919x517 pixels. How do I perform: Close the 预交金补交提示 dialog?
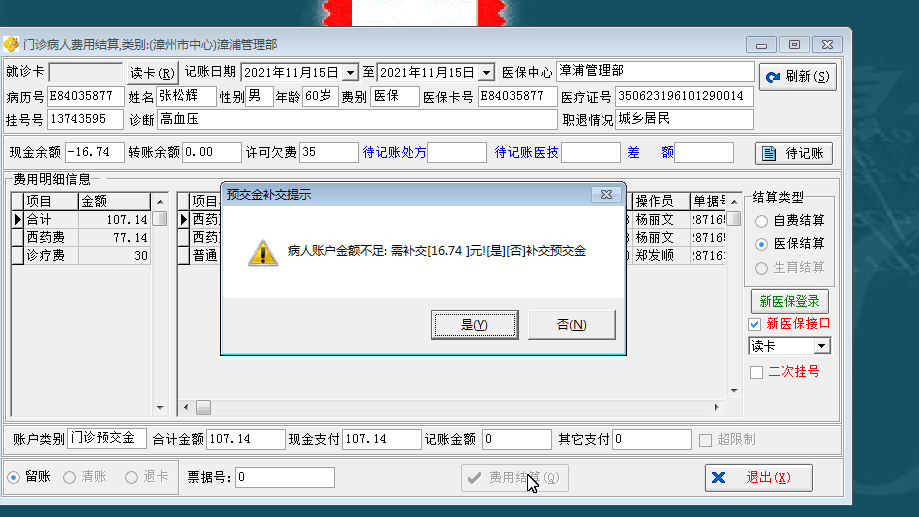pos(606,195)
